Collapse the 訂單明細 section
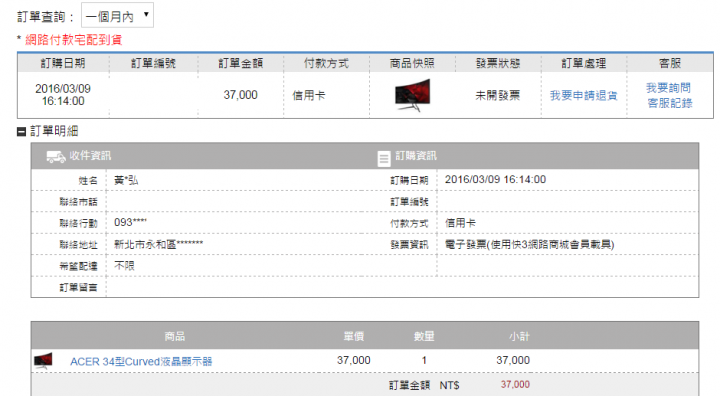This screenshot has width=720, height=396. [x=21, y=132]
